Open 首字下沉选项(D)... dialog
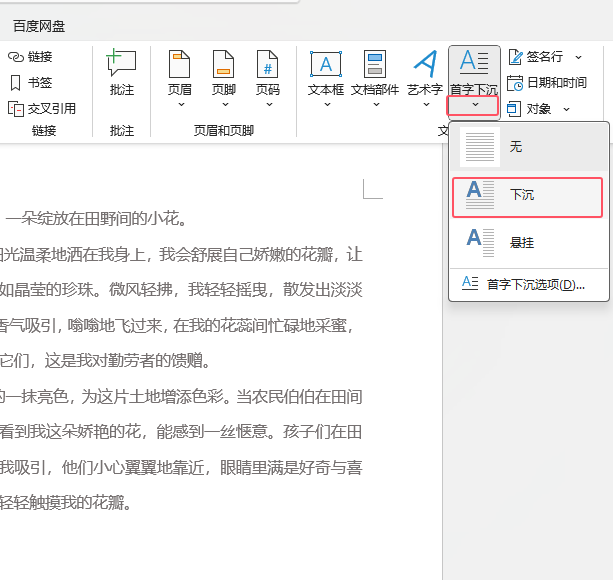 coord(529,284)
